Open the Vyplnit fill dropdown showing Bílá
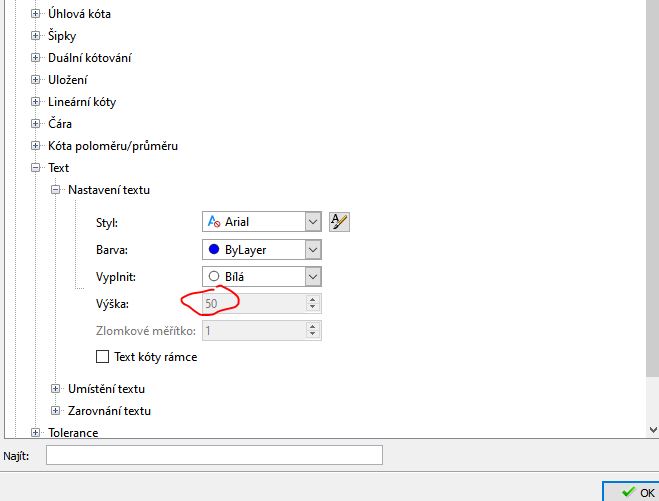659x501 pixels. click(x=313, y=277)
